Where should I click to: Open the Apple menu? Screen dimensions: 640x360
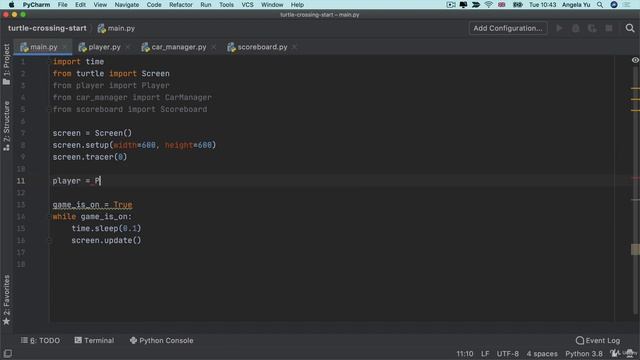[x=11, y=5]
